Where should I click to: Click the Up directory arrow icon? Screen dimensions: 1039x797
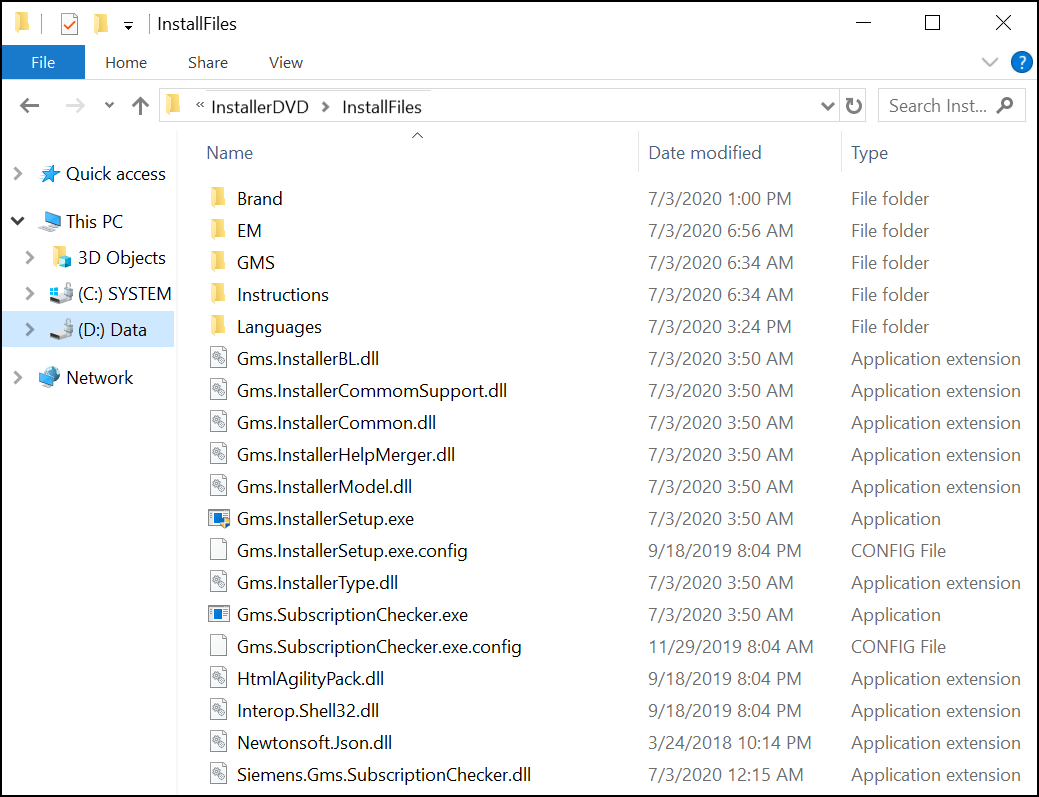pos(140,106)
